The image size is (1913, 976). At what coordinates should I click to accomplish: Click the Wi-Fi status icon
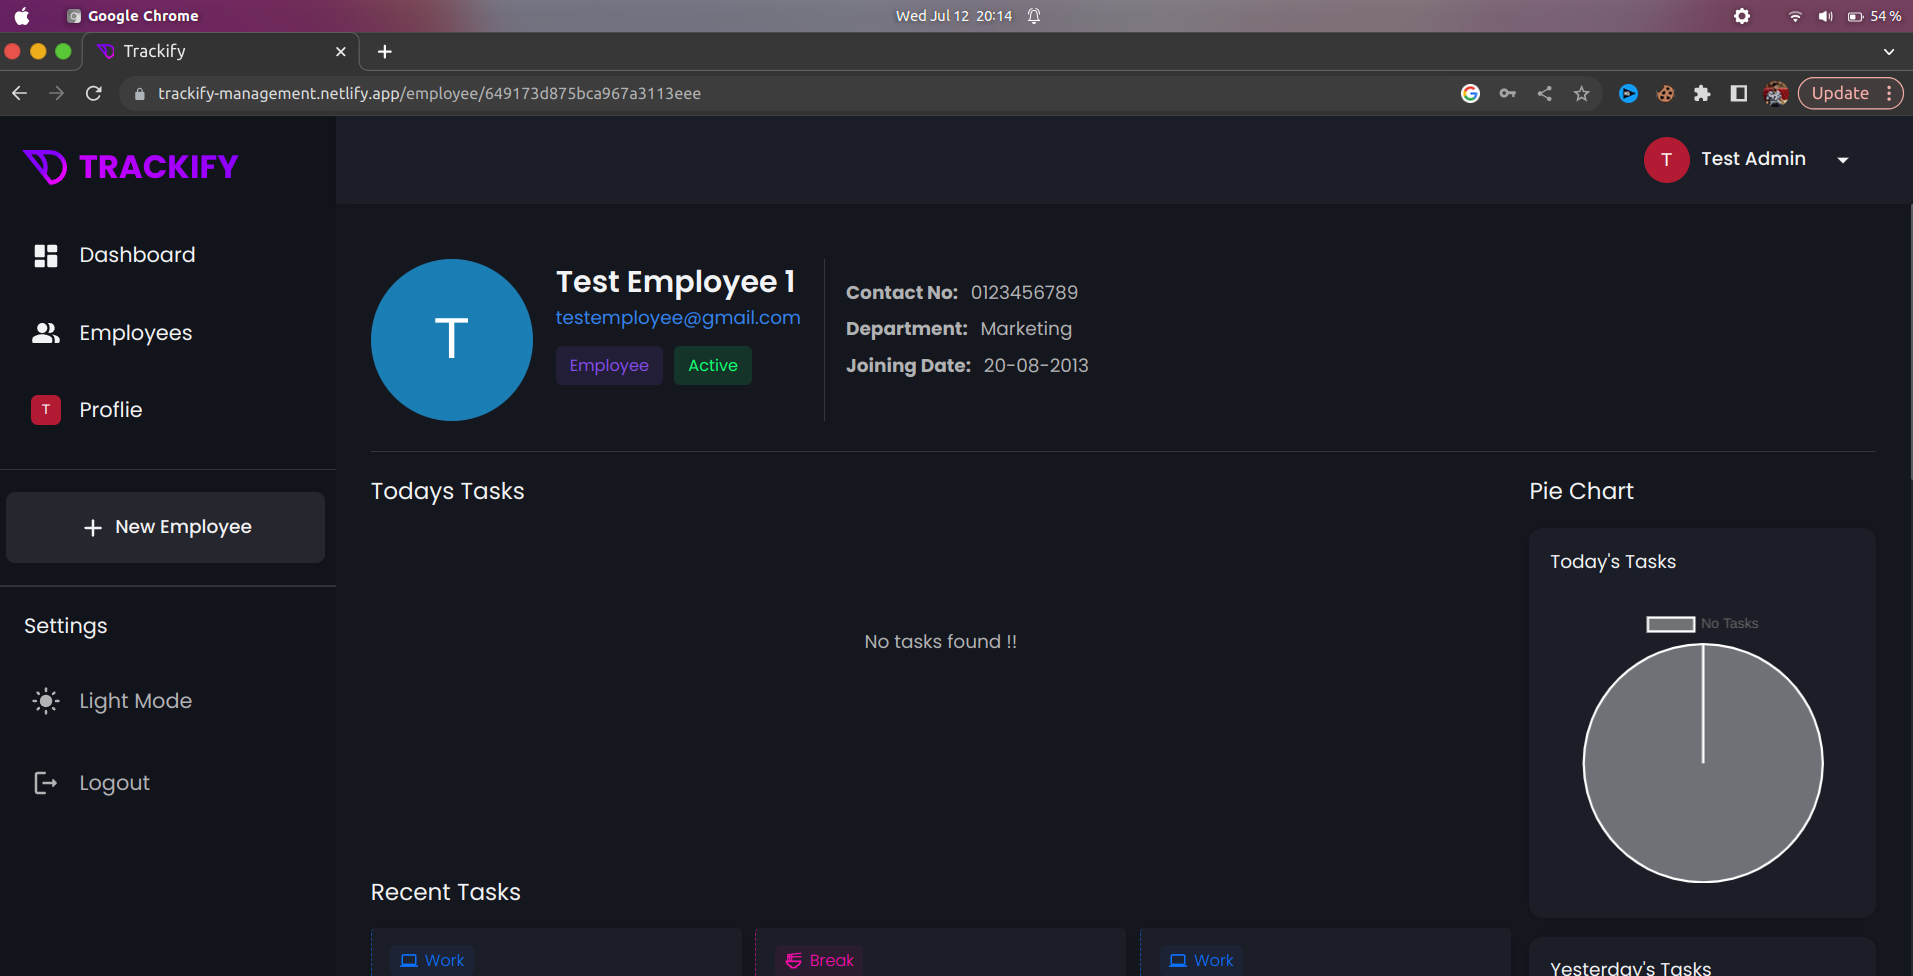click(1795, 16)
